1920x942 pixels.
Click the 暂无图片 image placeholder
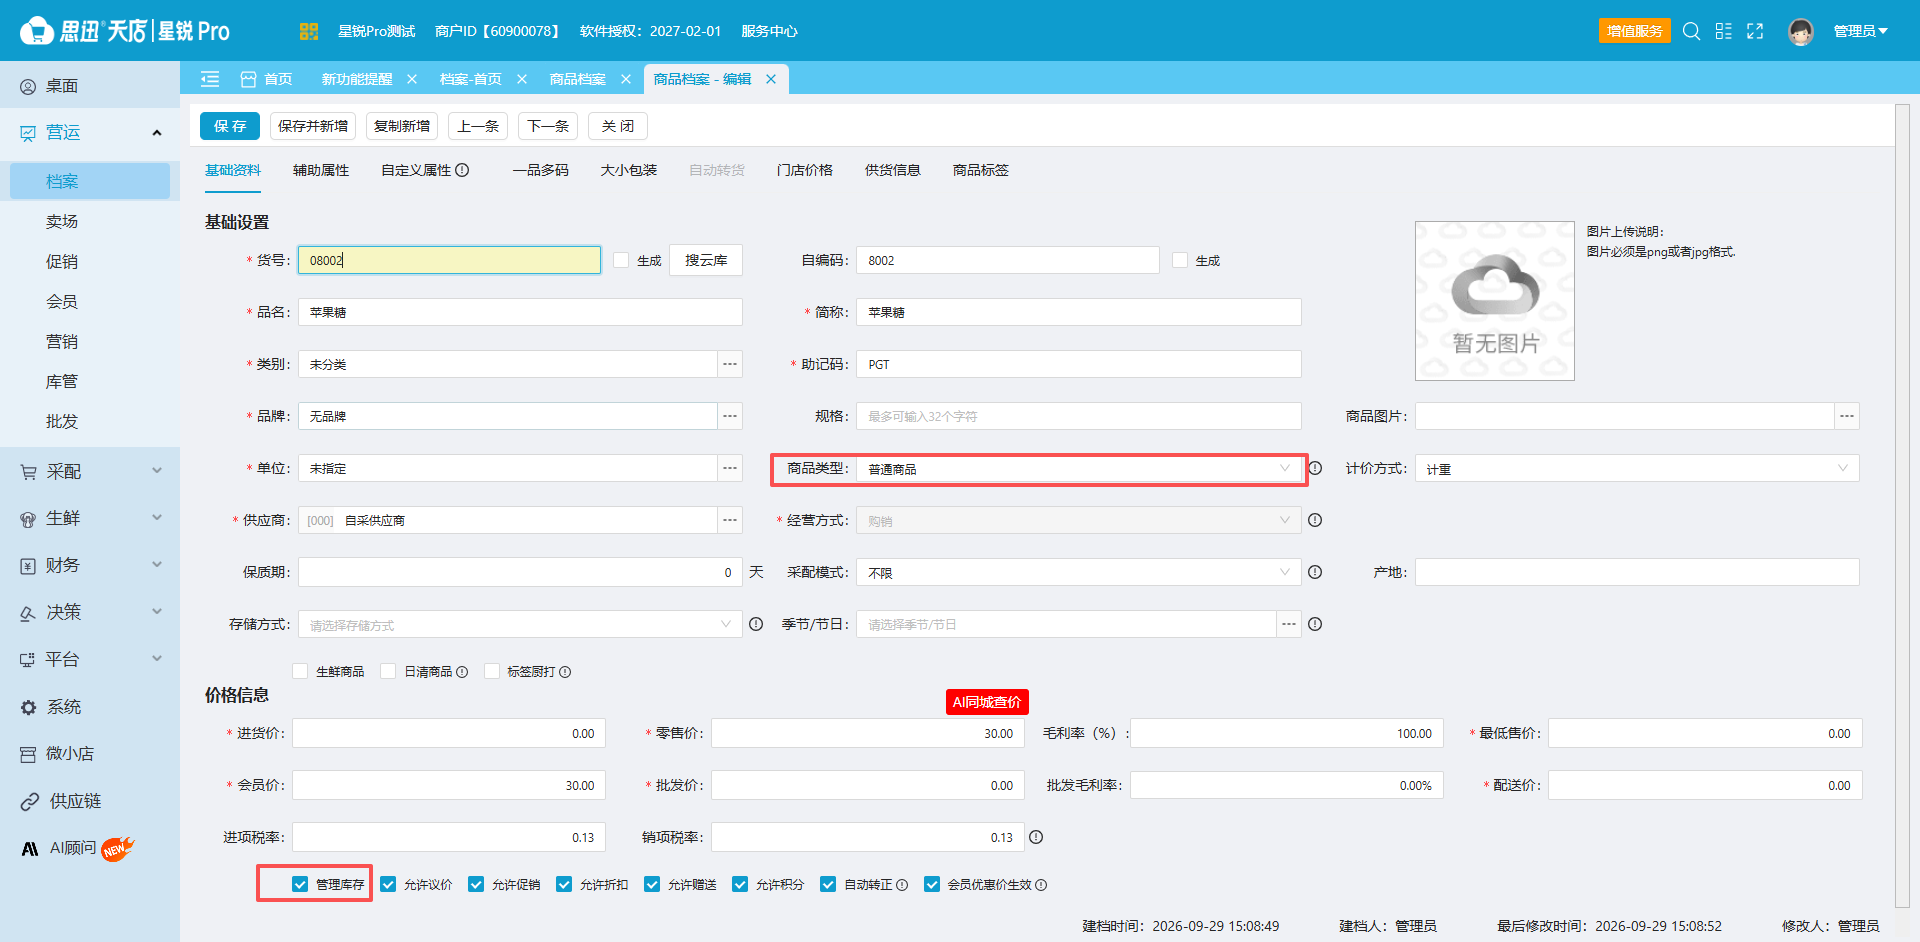click(x=1495, y=301)
